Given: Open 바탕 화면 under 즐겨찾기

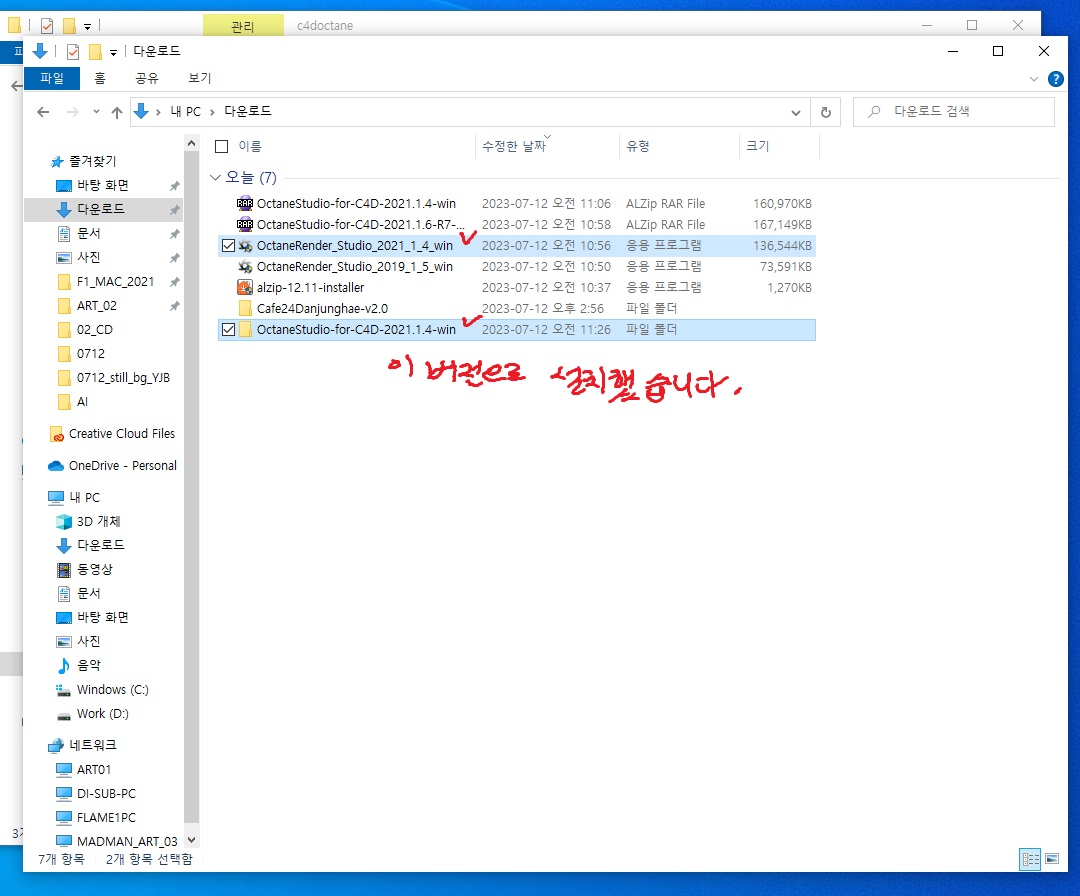Looking at the screenshot, I should [103, 185].
